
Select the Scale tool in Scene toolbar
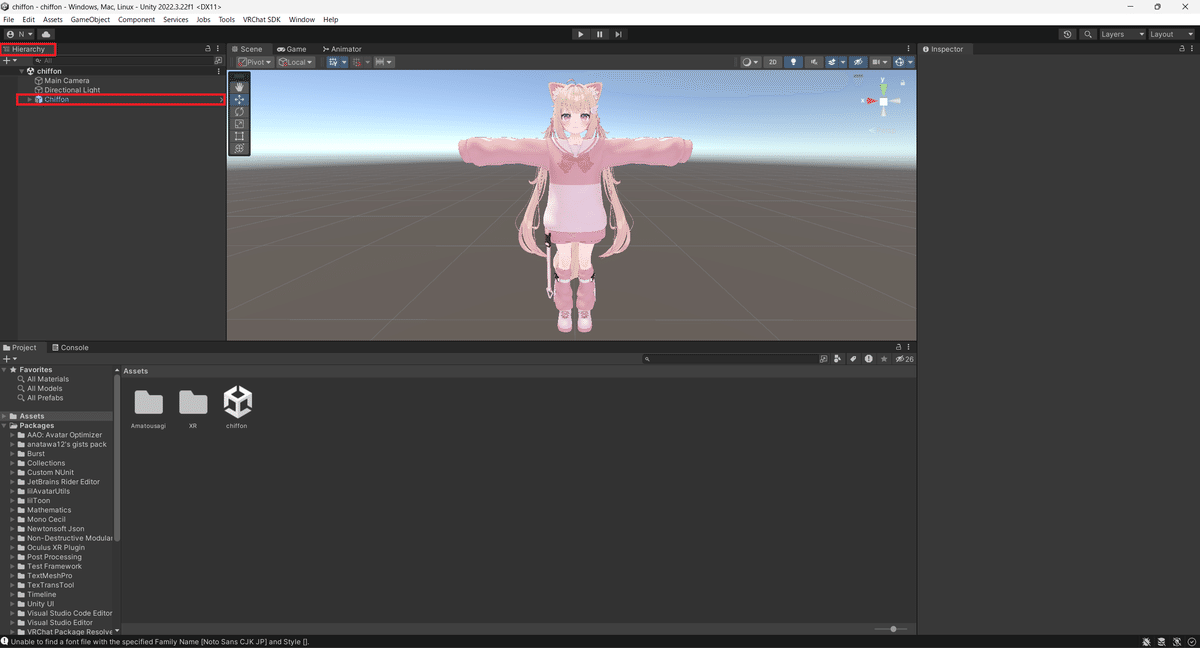(x=239, y=124)
